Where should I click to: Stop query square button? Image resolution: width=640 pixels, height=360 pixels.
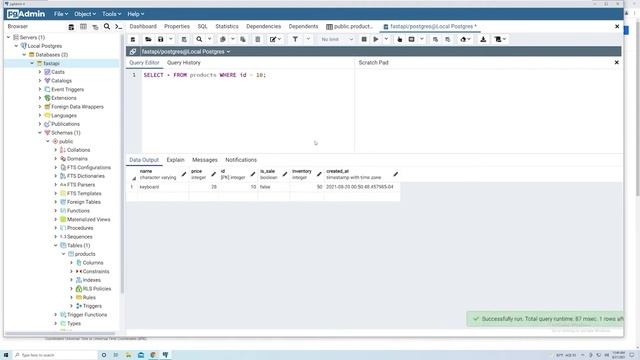(364, 39)
